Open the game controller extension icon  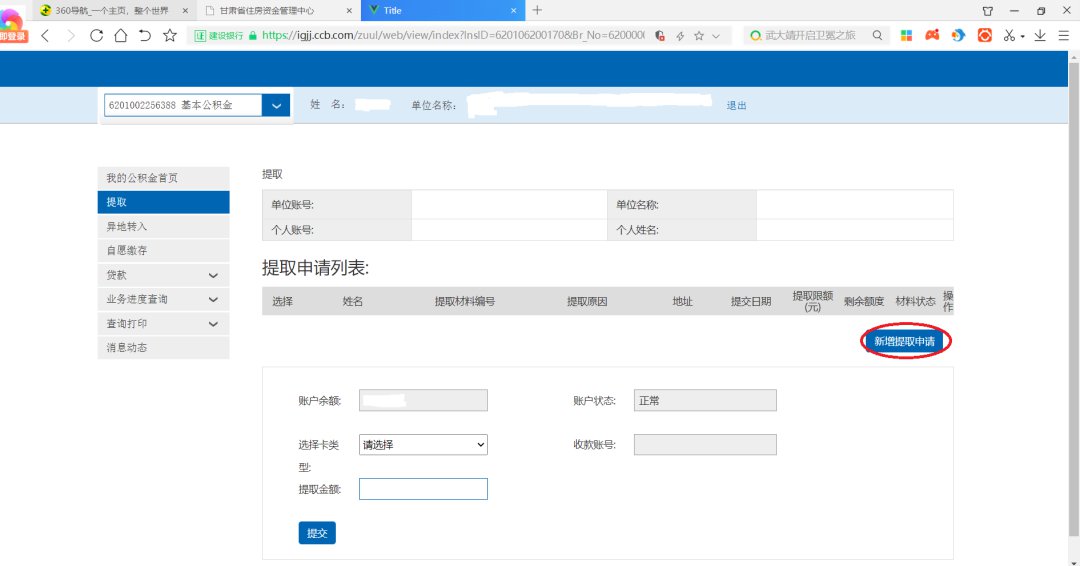tap(932, 35)
